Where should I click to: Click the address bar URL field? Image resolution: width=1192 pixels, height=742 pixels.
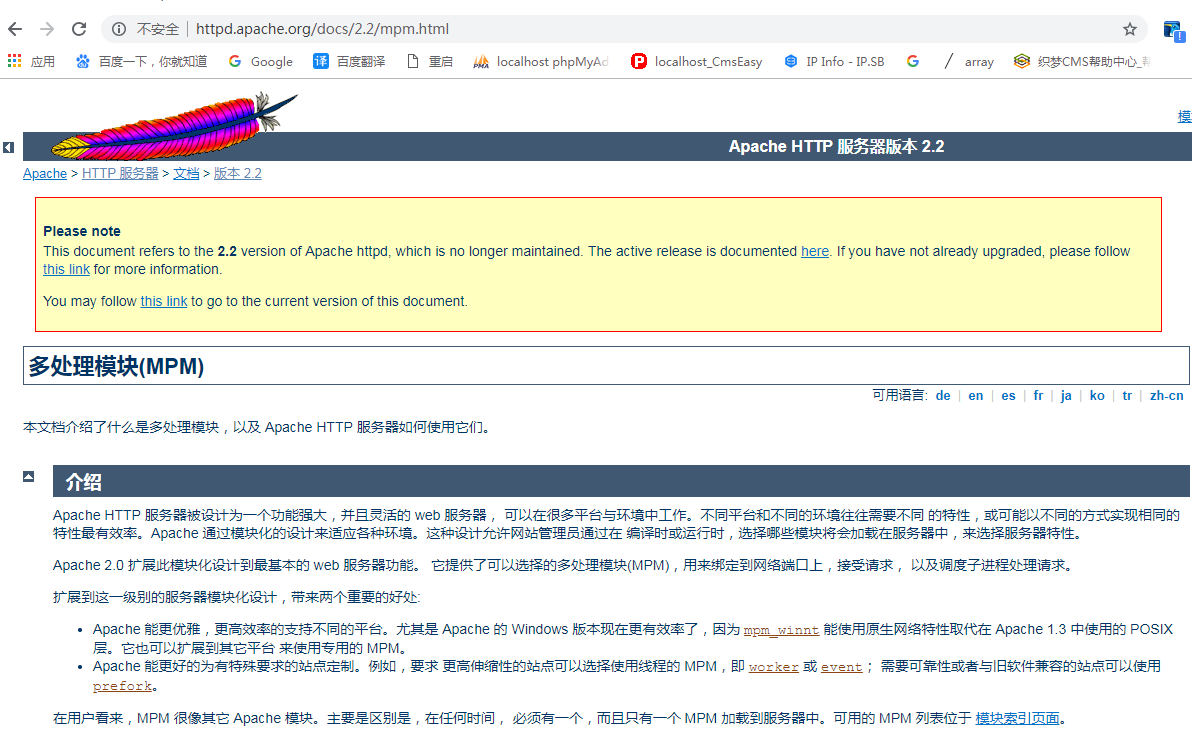[600, 29]
